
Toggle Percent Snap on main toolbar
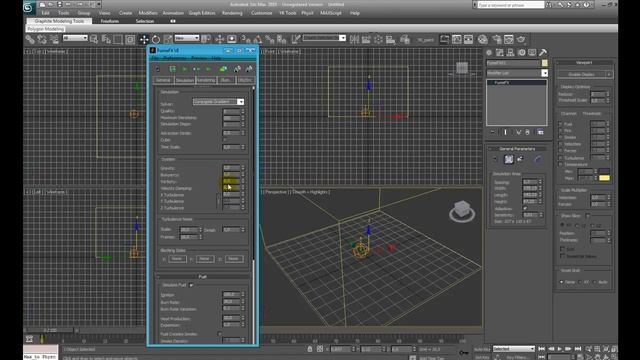click(x=269, y=39)
